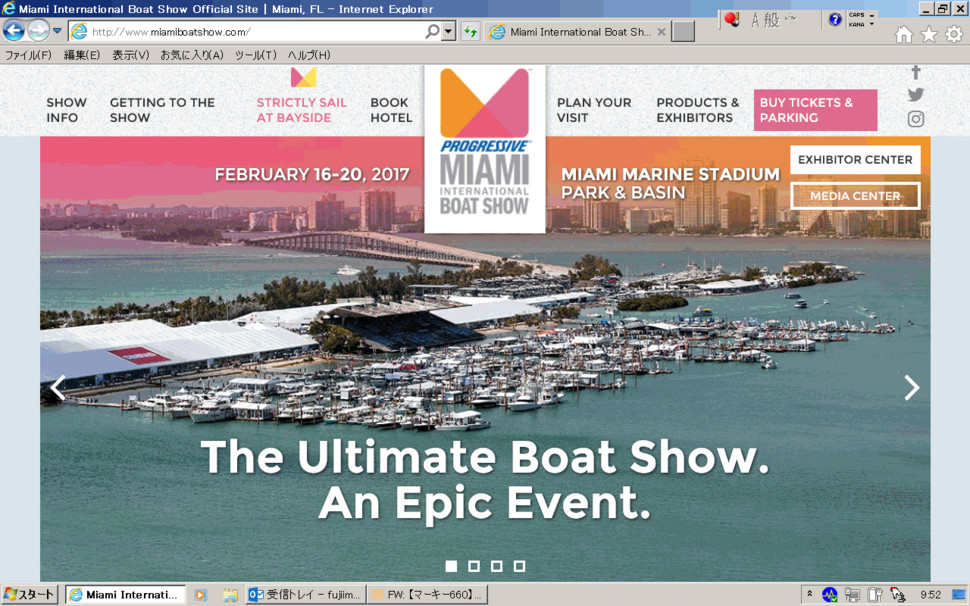This screenshot has width=970, height=606.
Task: Click the "MIAMI MARINE STADIUM" banner text
Action: (670, 174)
